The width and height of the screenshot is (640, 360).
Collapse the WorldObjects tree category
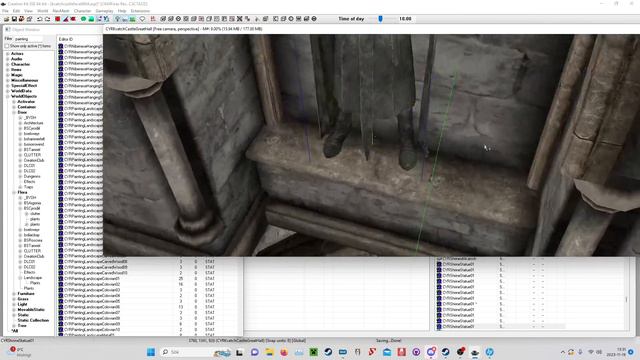(x=7, y=96)
